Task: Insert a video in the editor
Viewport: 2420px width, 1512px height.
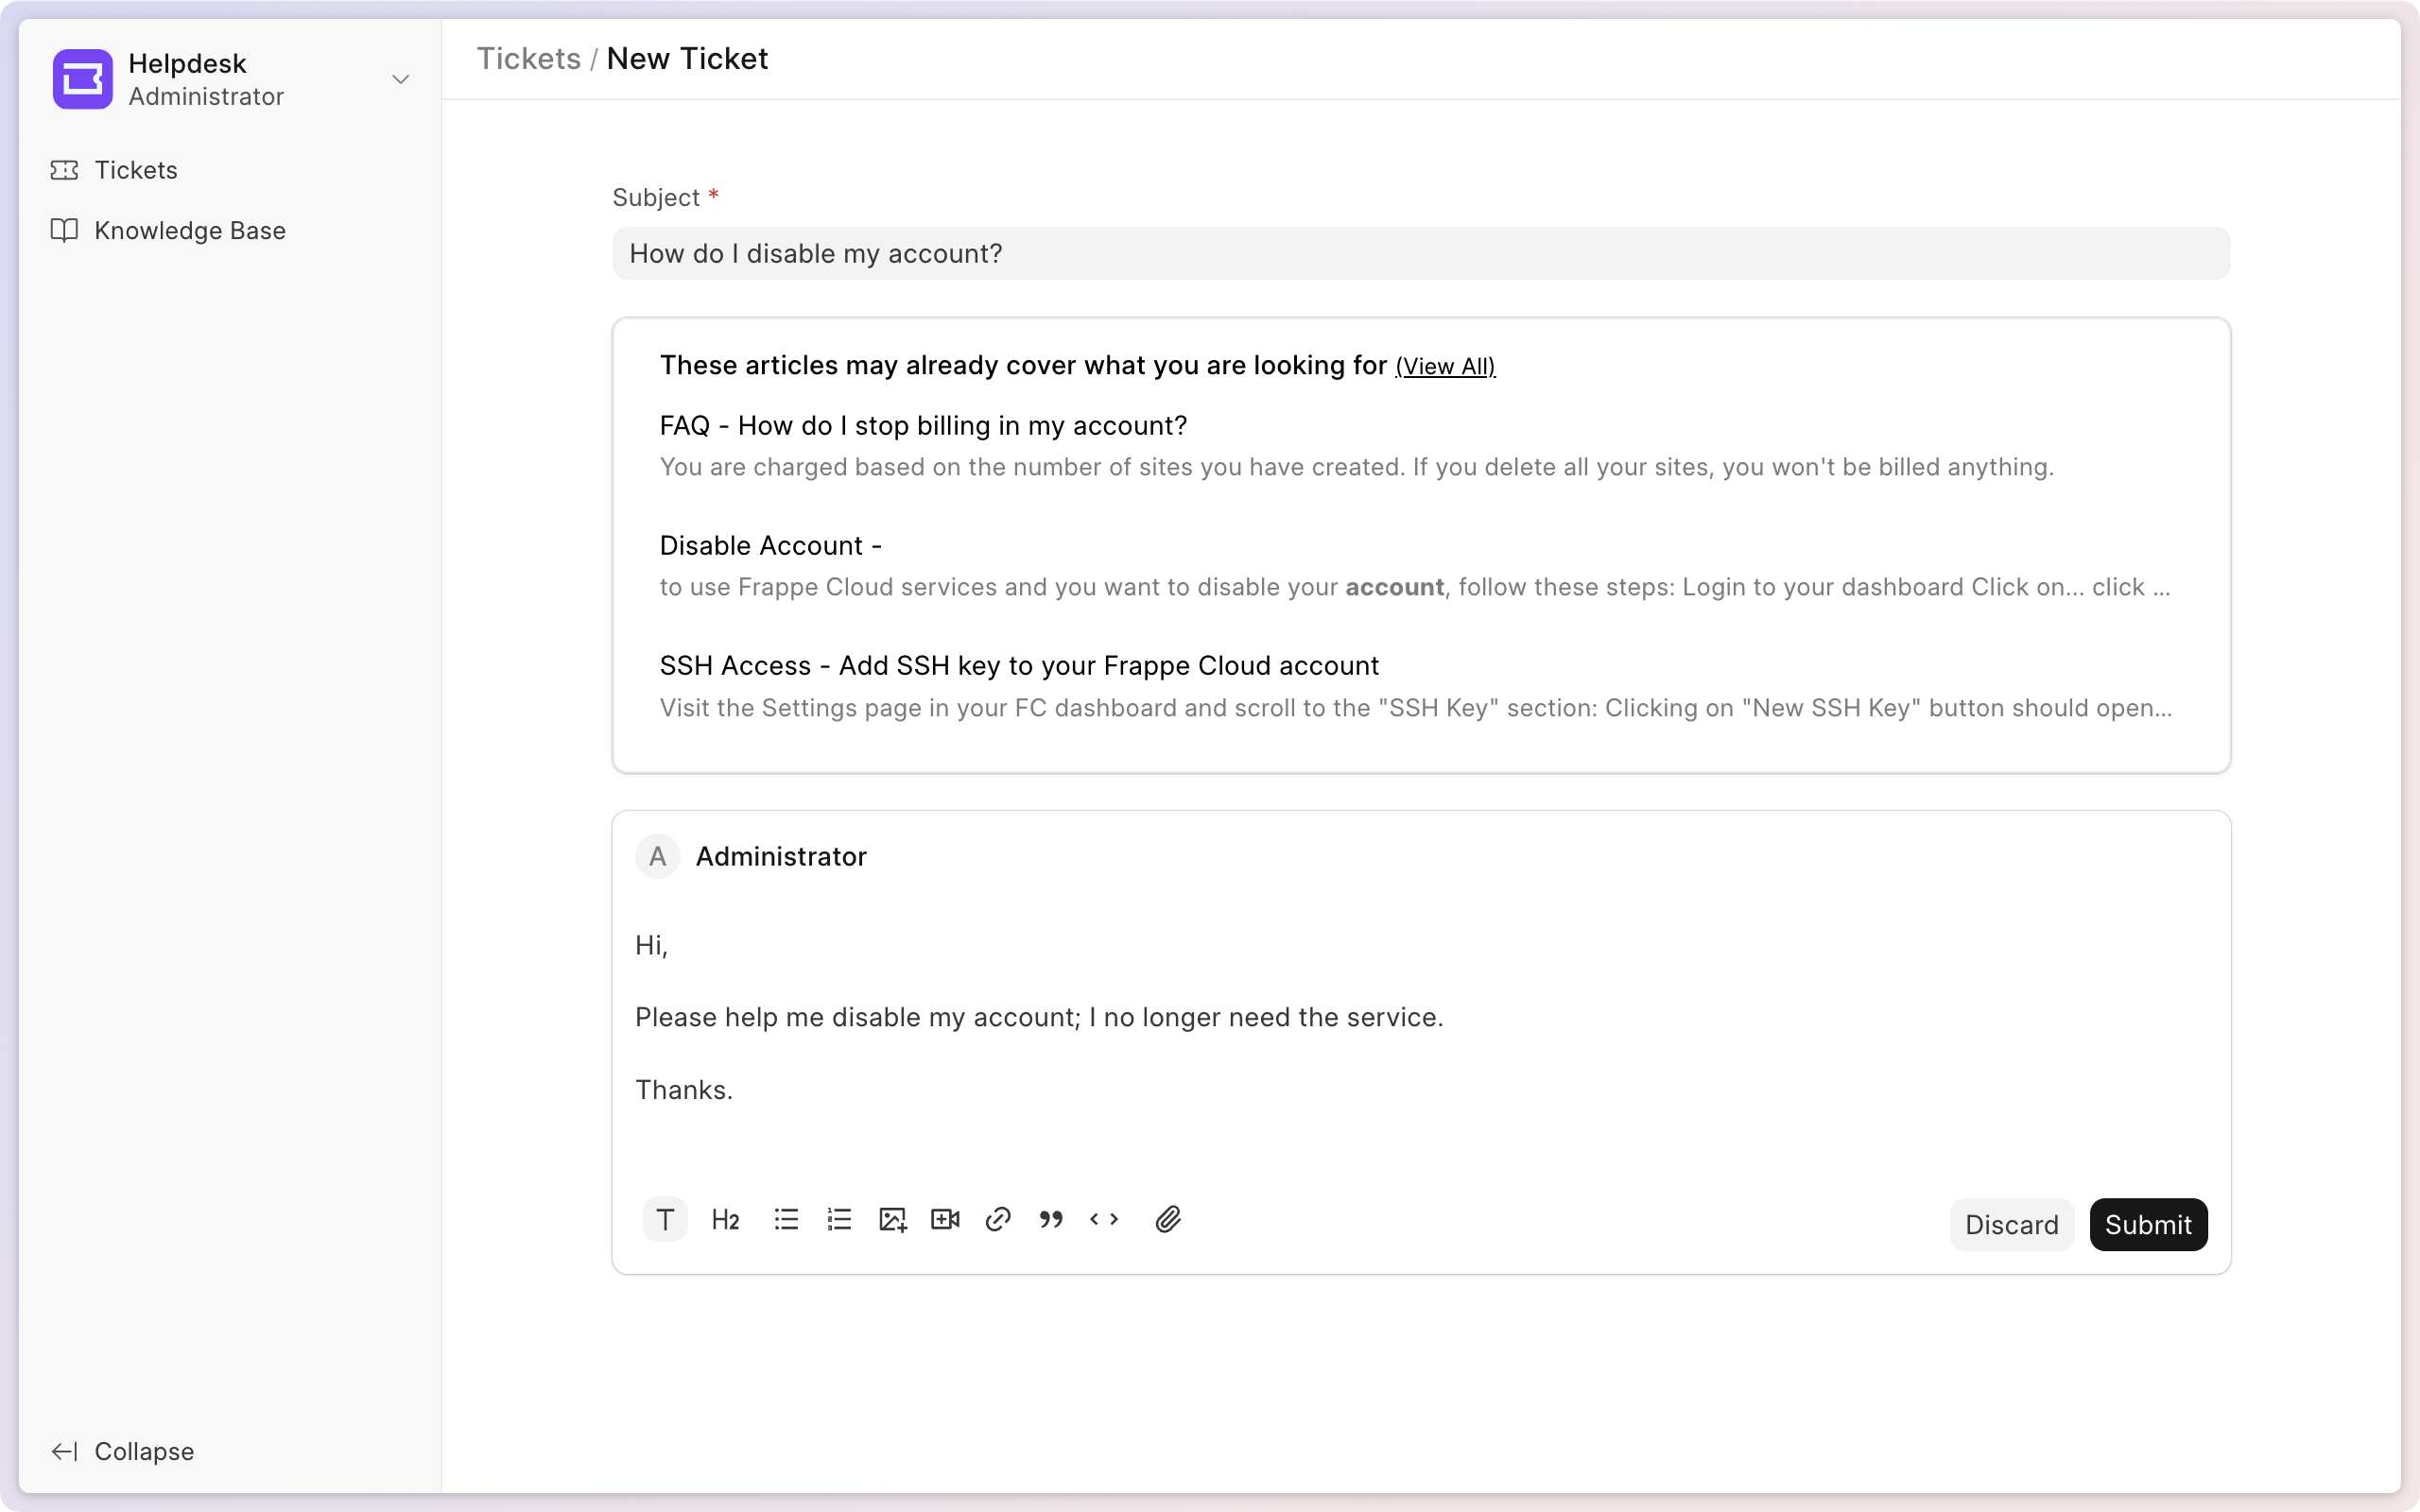Action: 944,1219
